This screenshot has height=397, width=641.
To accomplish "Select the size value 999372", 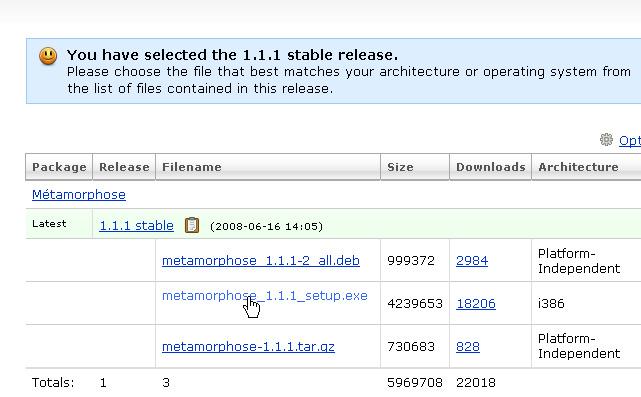I will click(411, 260).
